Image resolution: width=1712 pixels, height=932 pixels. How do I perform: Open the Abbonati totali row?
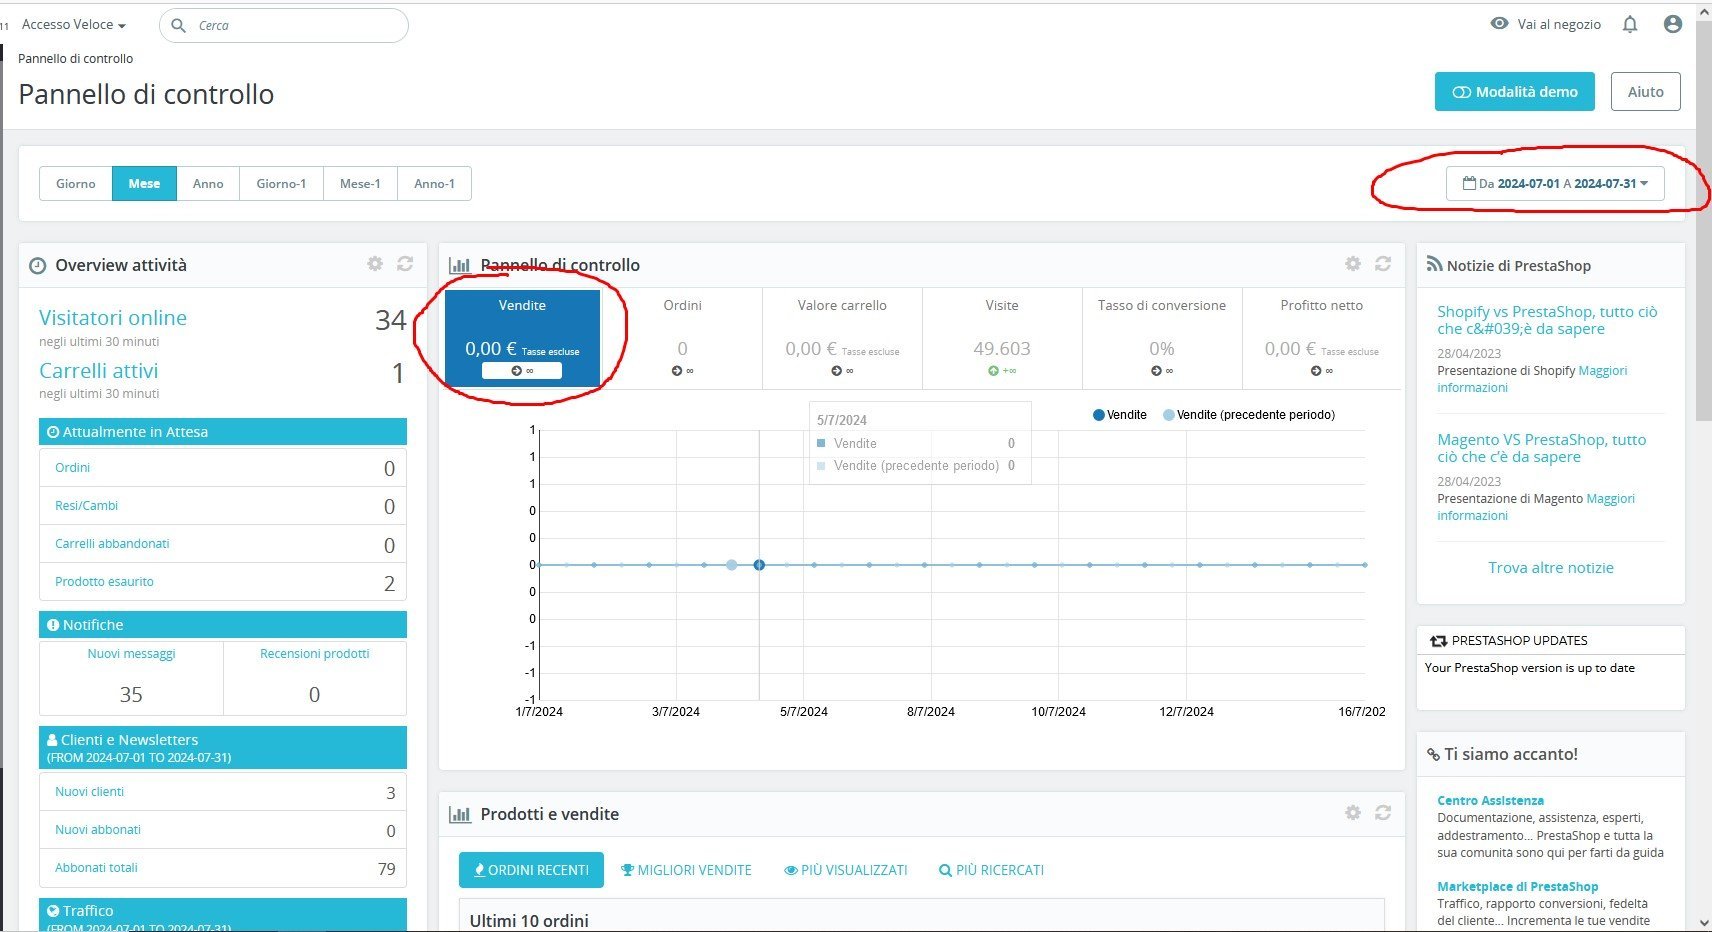(223, 868)
